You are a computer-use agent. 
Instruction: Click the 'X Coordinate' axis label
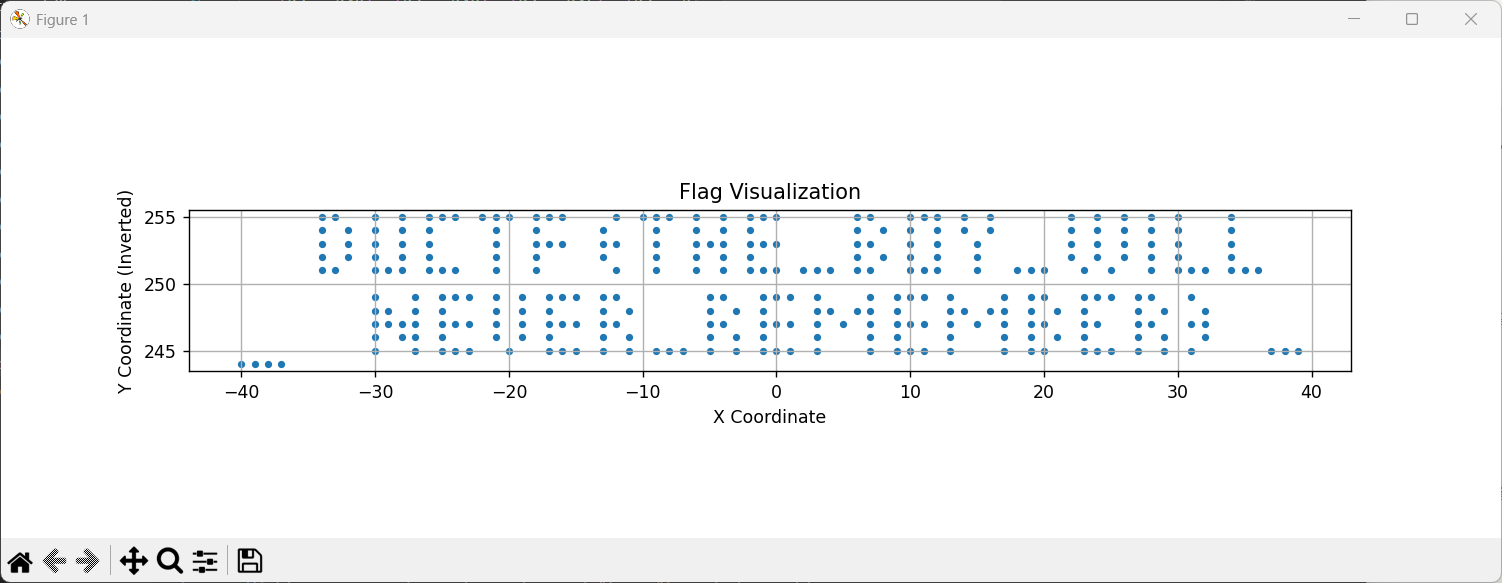(770, 417)
